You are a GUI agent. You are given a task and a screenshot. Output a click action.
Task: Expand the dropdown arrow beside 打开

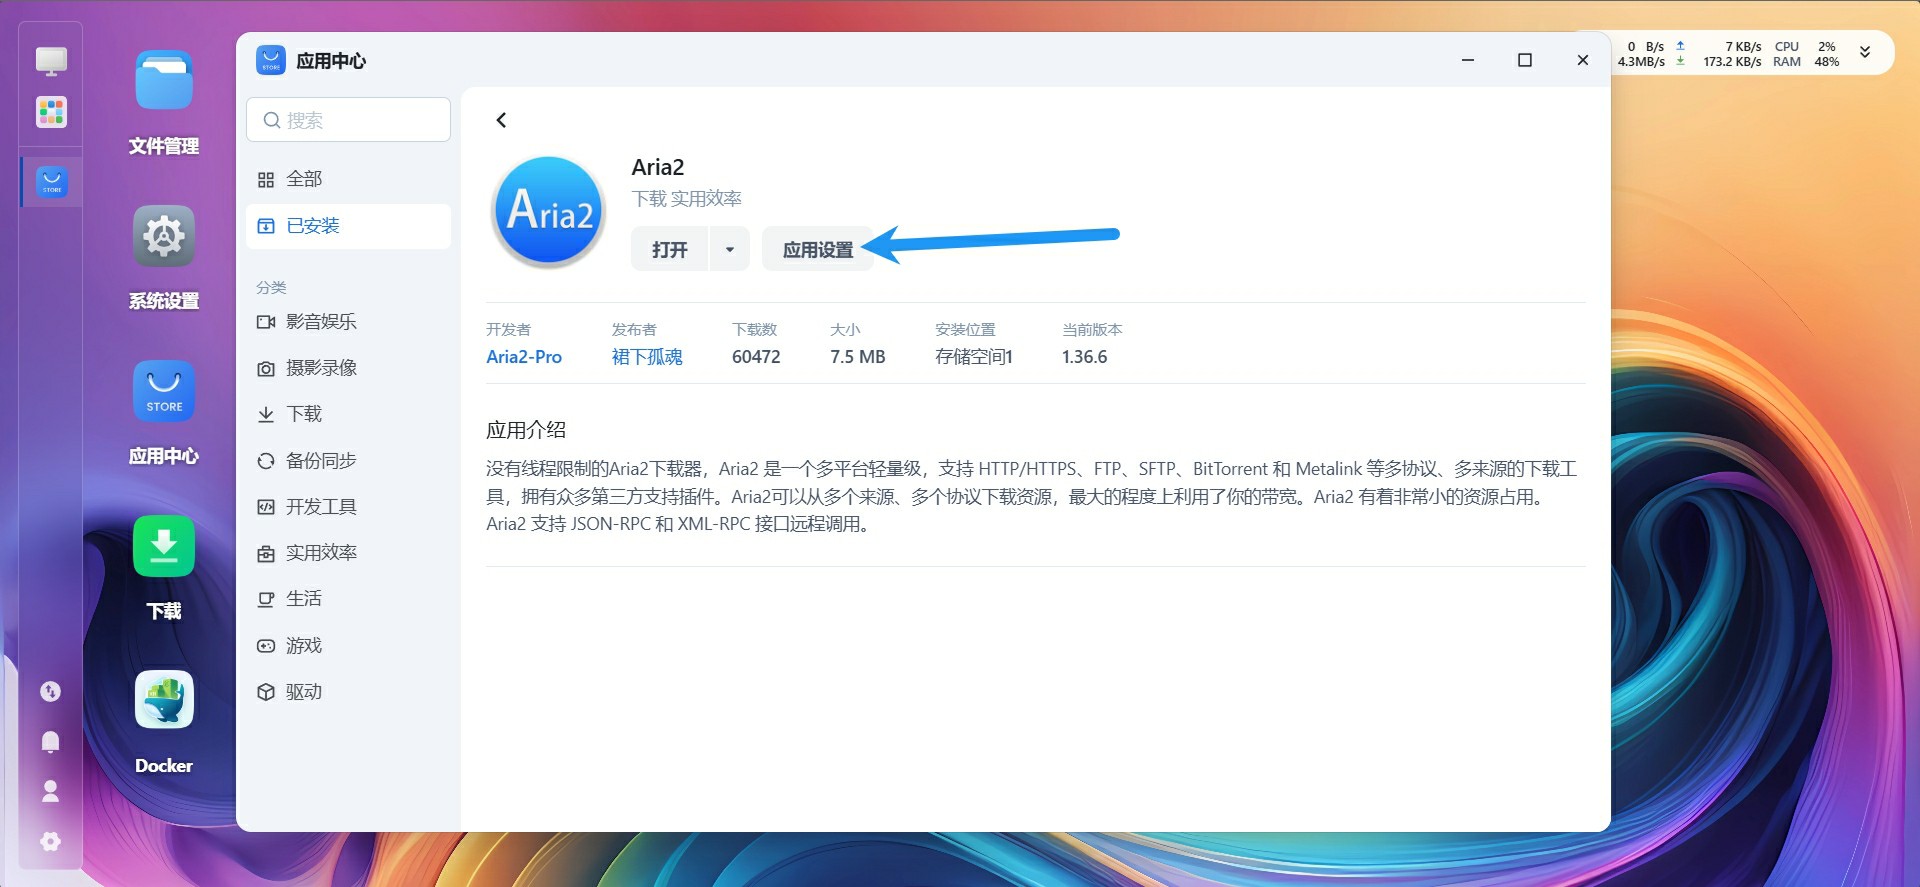730,250
